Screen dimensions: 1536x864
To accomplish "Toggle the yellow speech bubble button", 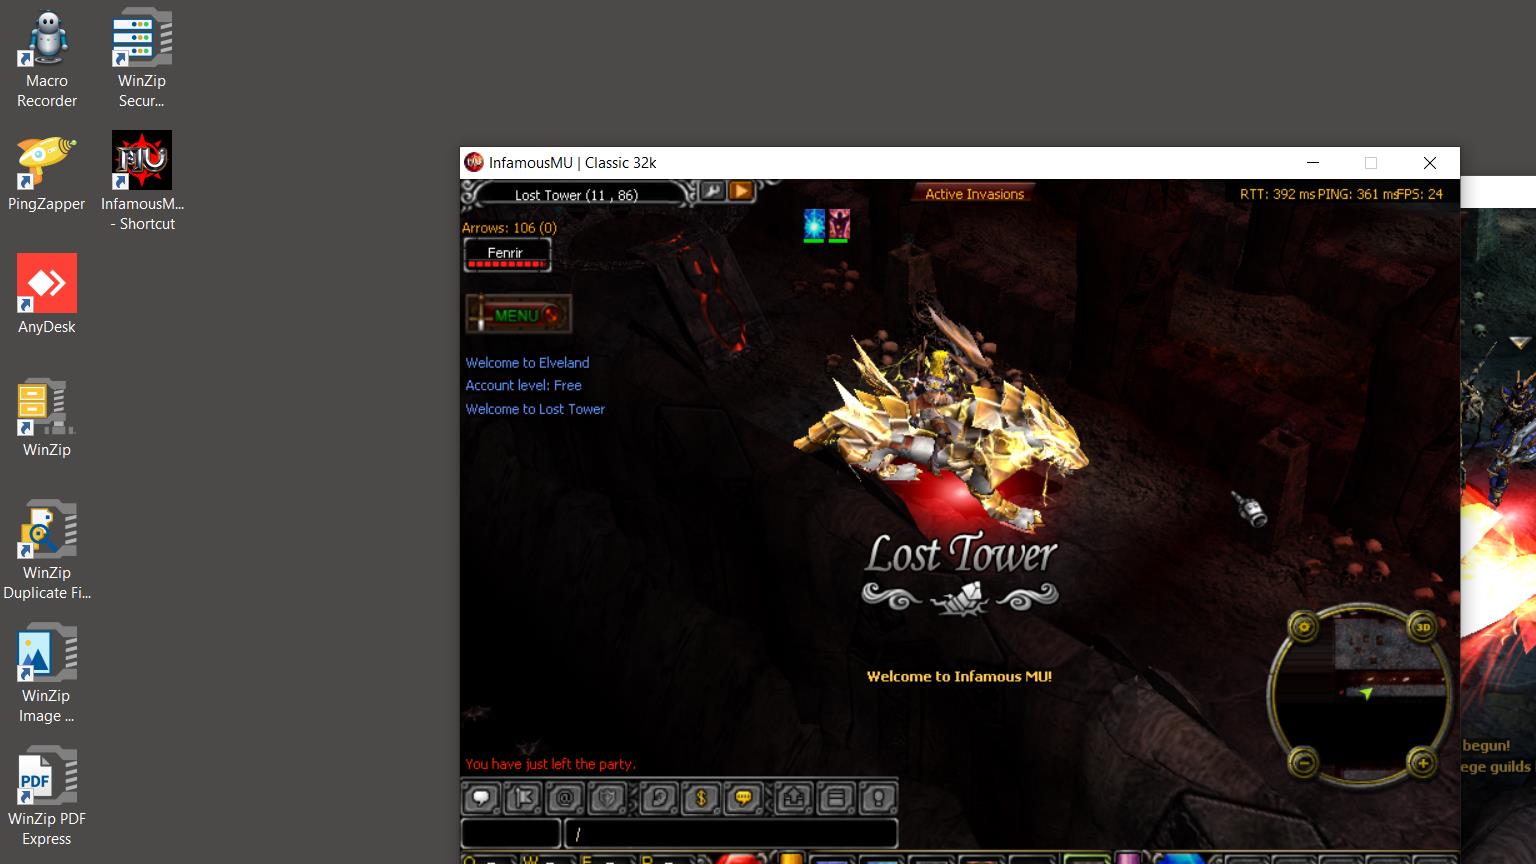I will pyautogui.click(x=743, y=798).
